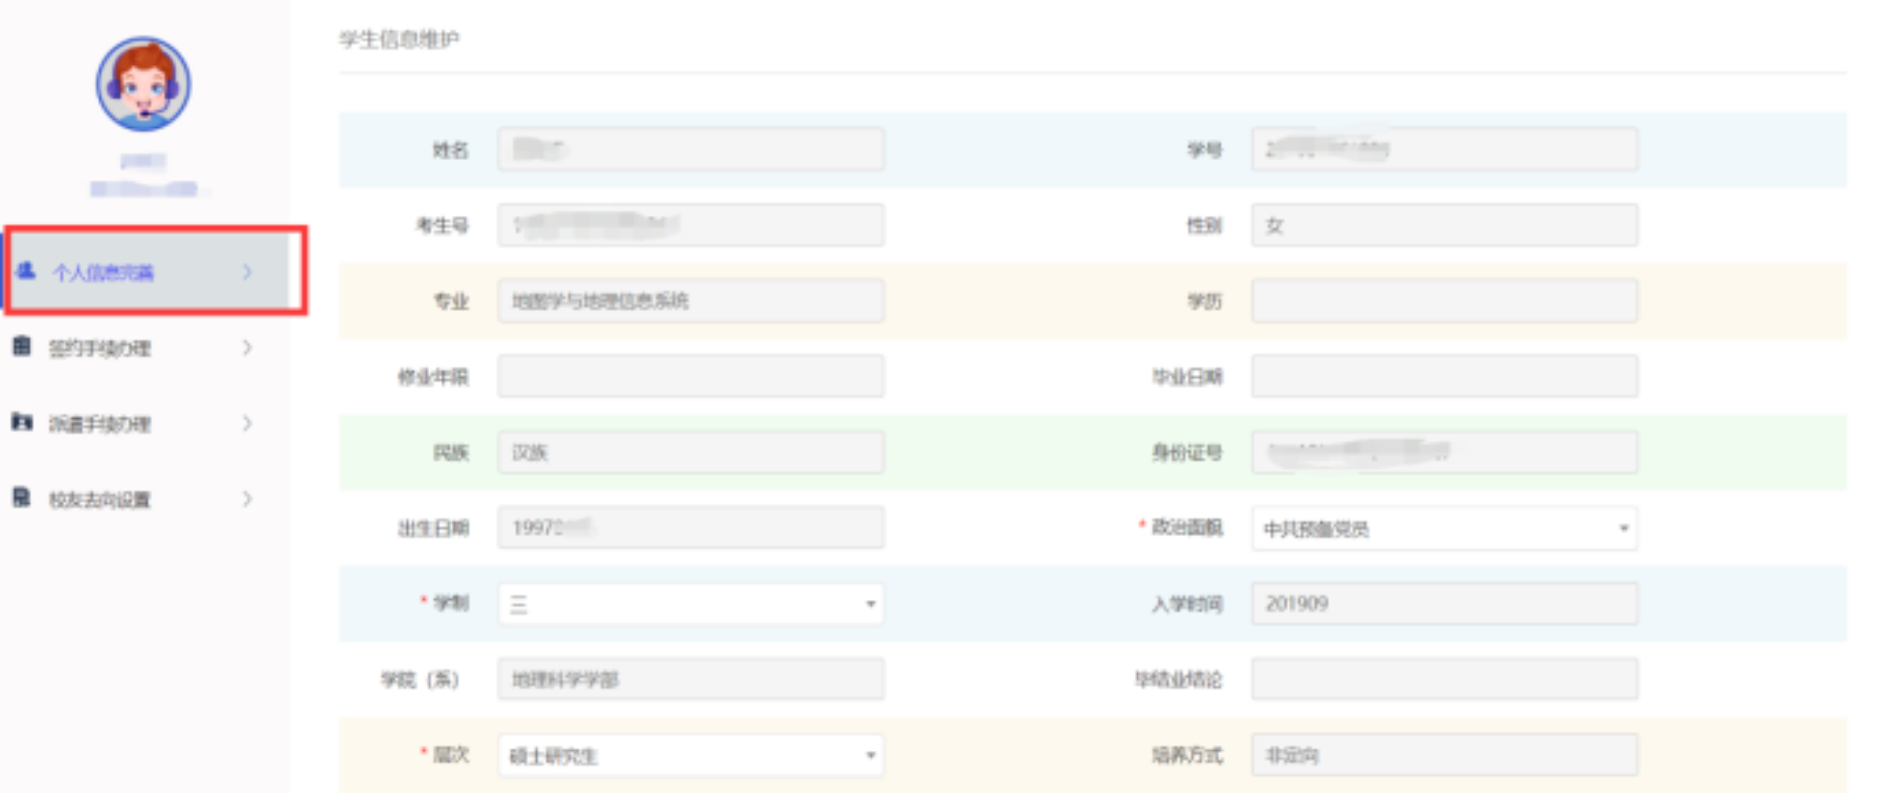Open the 学制 dropdown showing 三

pos(690,604)
